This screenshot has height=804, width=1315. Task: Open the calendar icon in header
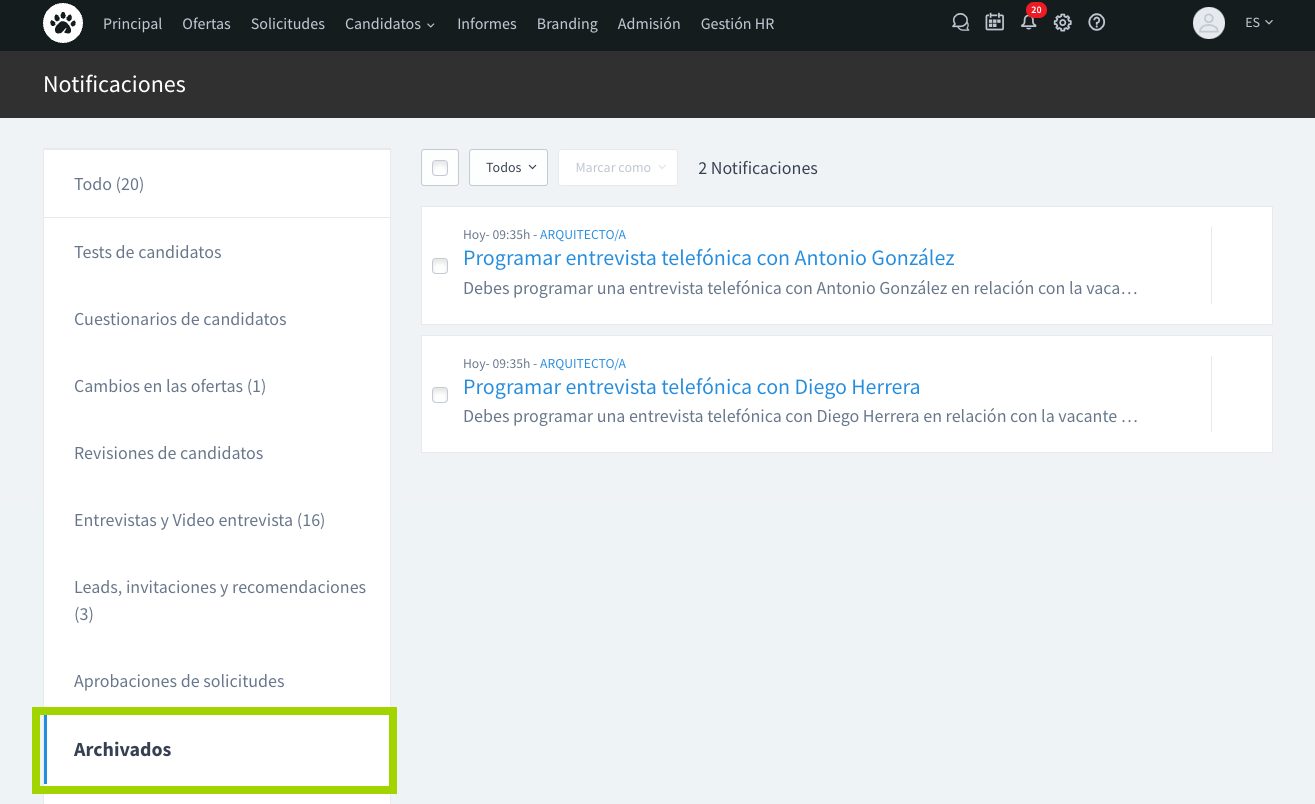tap(994, 23)
